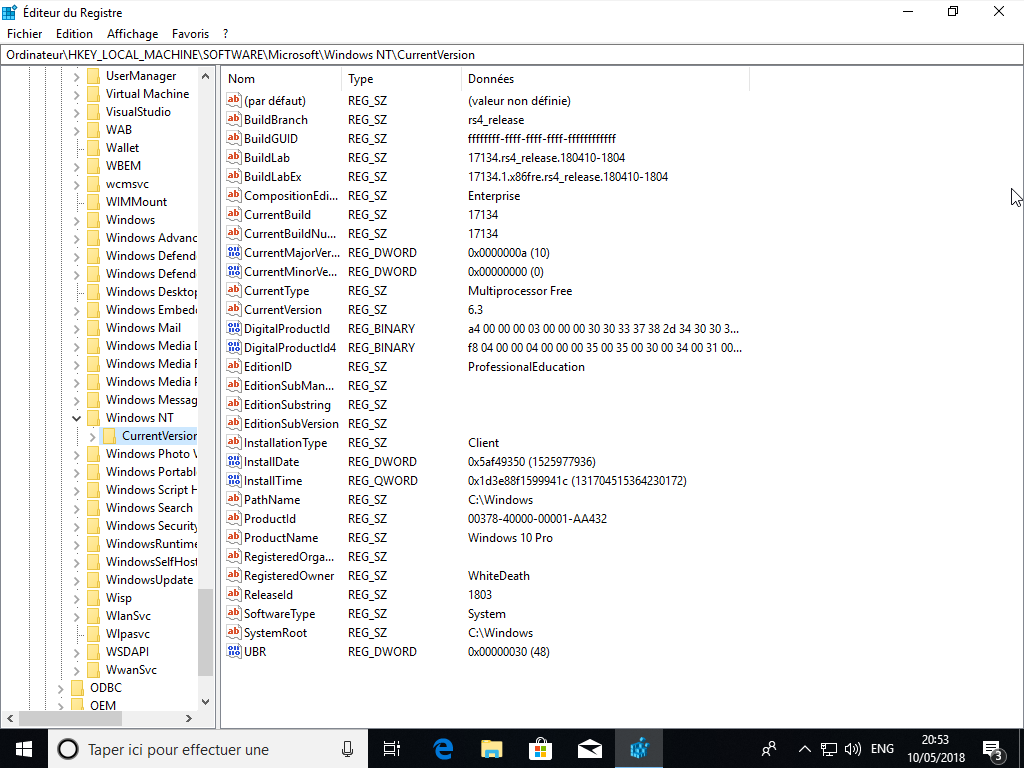Click the tree scrollbar up arrow
The height and width of the screenshot is (768, 1024).
(205, 76)
